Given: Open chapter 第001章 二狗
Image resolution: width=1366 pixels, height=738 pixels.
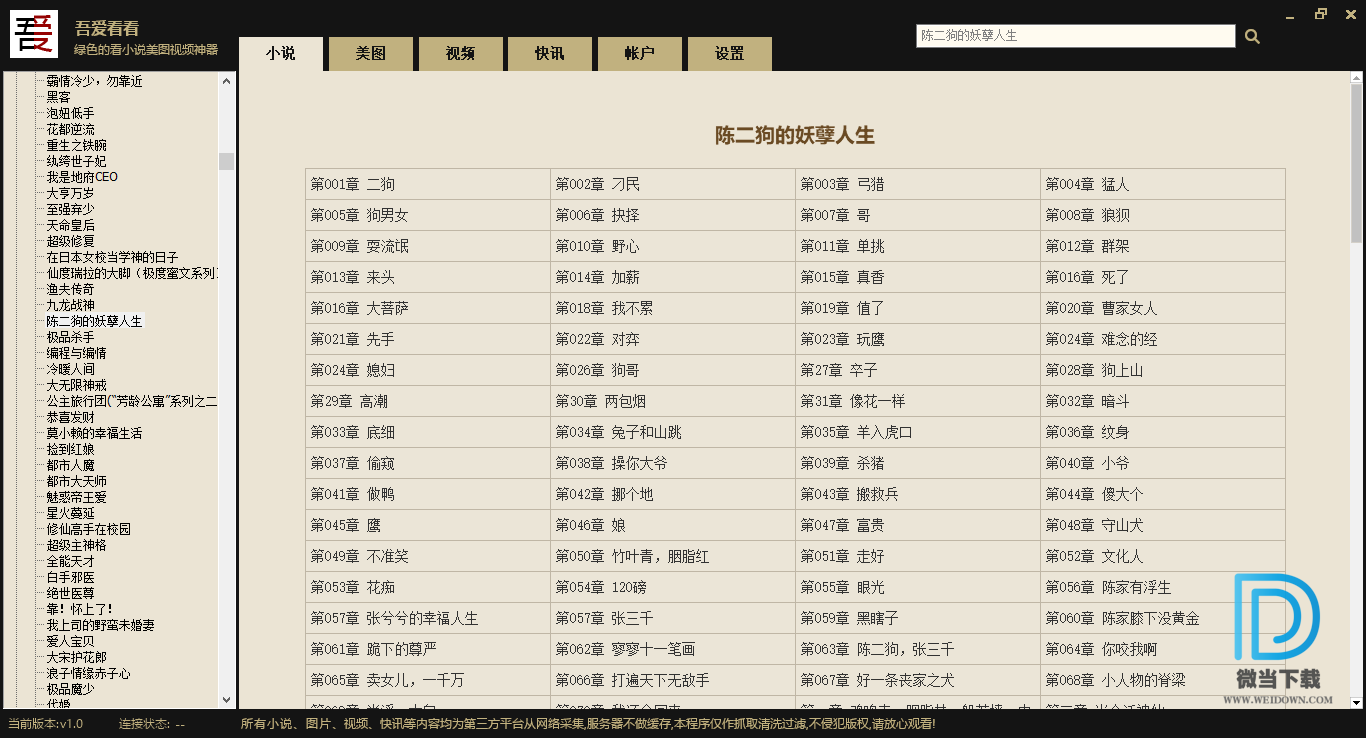Looking at the screenshot, I should (x=352, y=184).
